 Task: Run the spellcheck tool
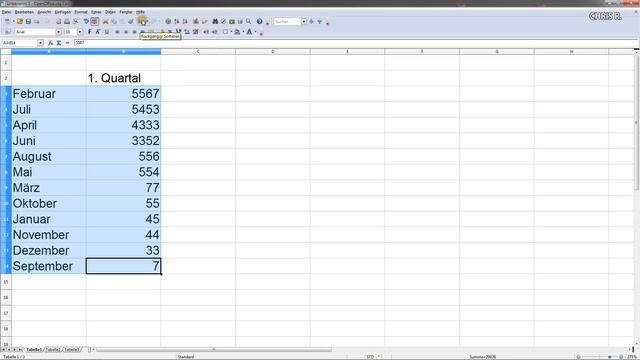point(86,21)
